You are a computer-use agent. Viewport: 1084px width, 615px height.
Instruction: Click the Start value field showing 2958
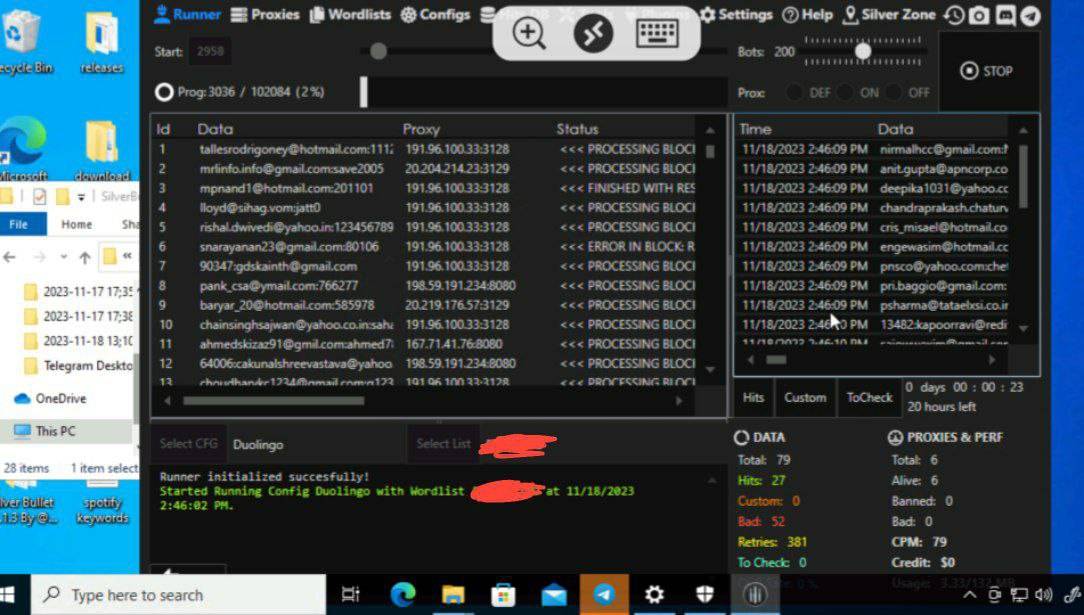coord(210,51)
